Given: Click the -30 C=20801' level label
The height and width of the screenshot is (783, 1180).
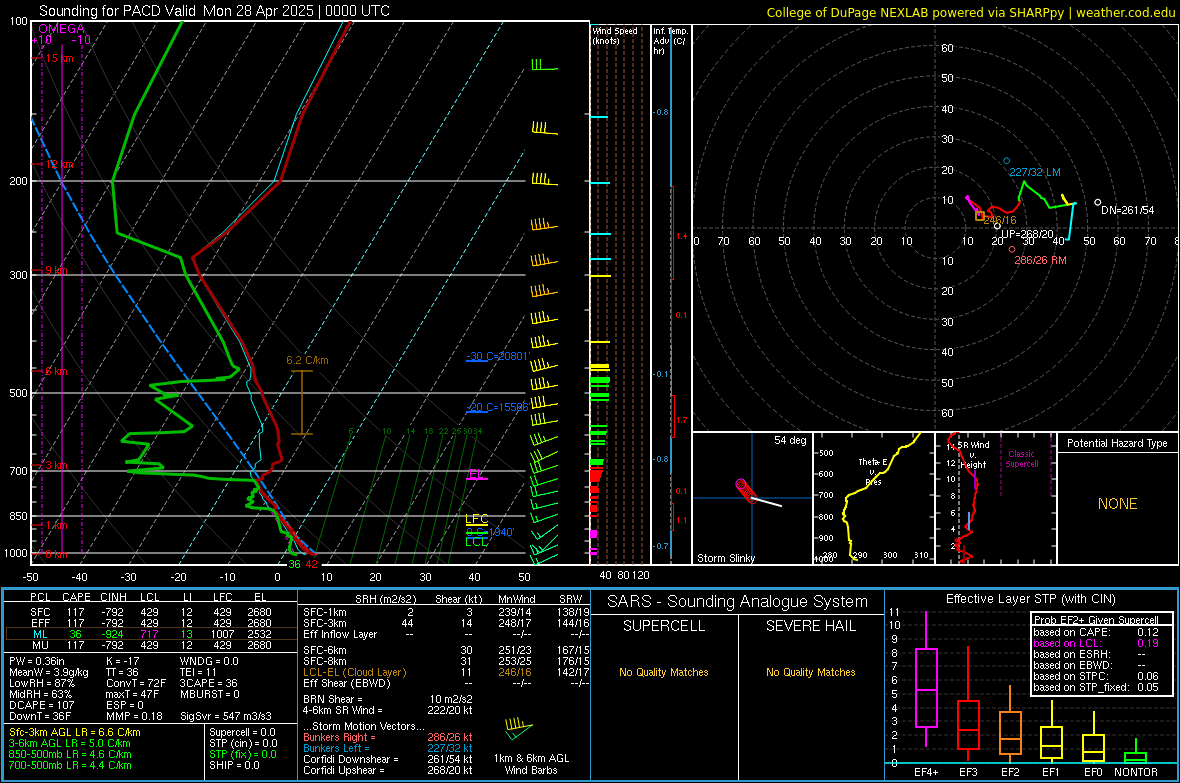Looking at the screenshot, I should tap(498, 356).
